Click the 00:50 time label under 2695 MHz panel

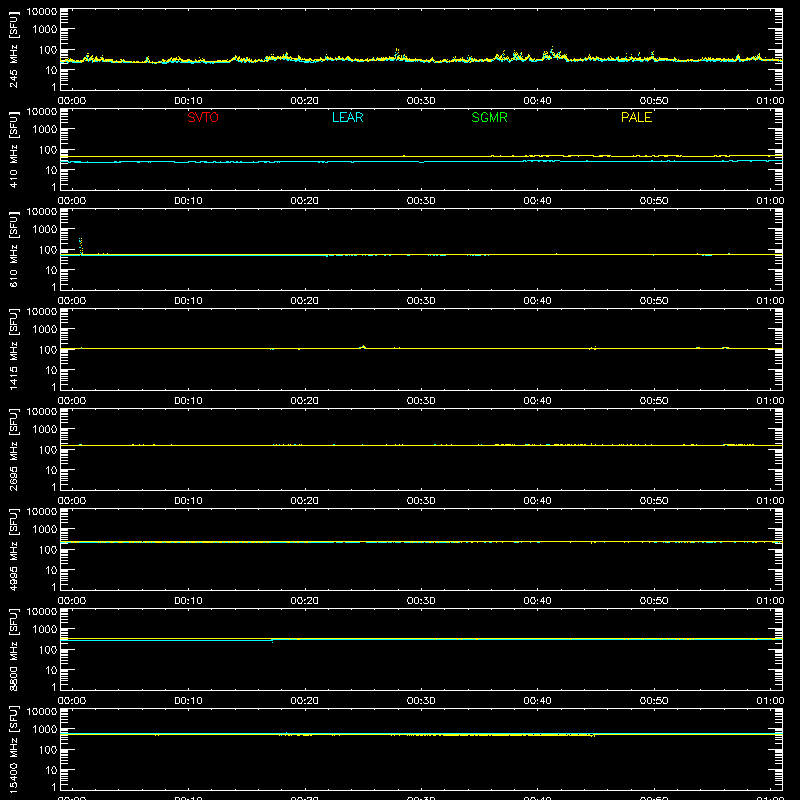click(x=654, y=501)
